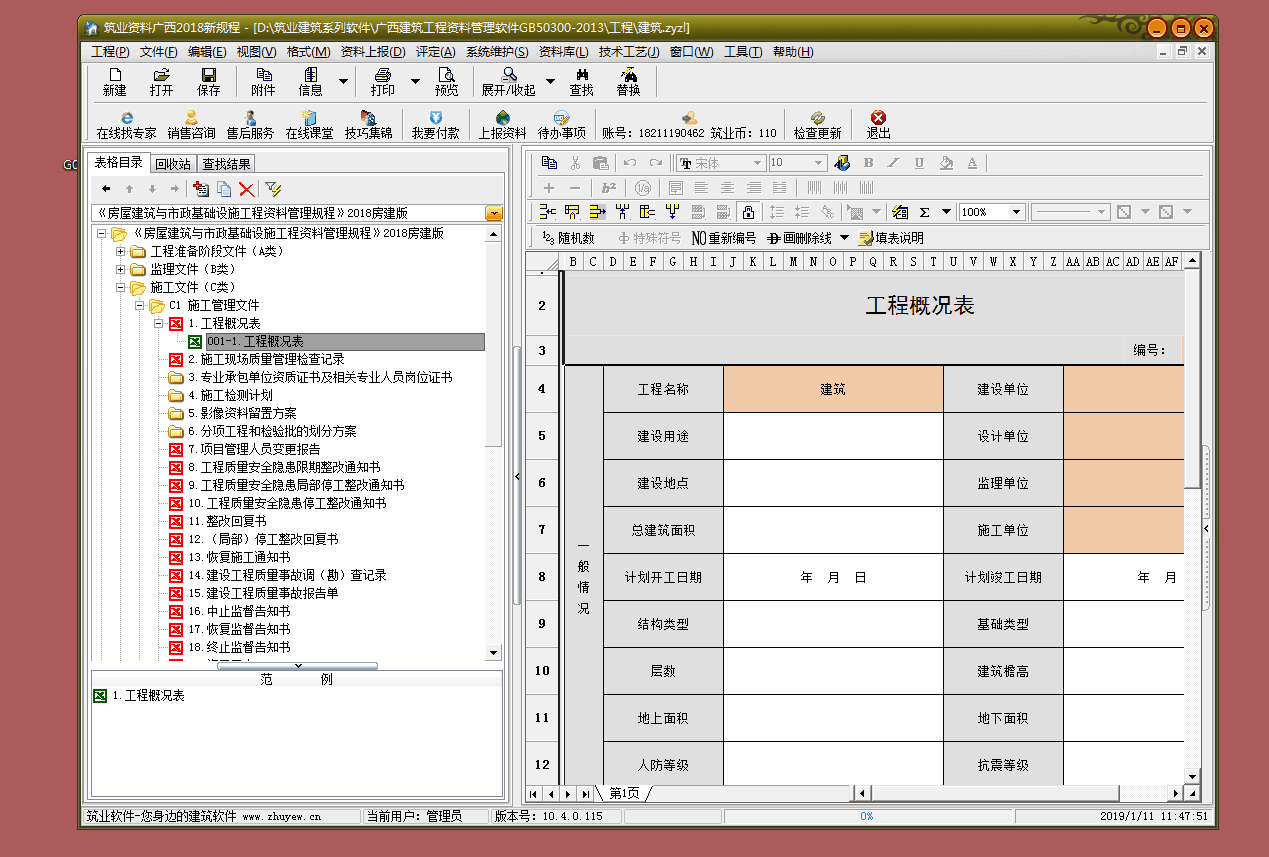Toggle bold formatting
This screenshot has height=857, width=1269.
click(868, 163)
